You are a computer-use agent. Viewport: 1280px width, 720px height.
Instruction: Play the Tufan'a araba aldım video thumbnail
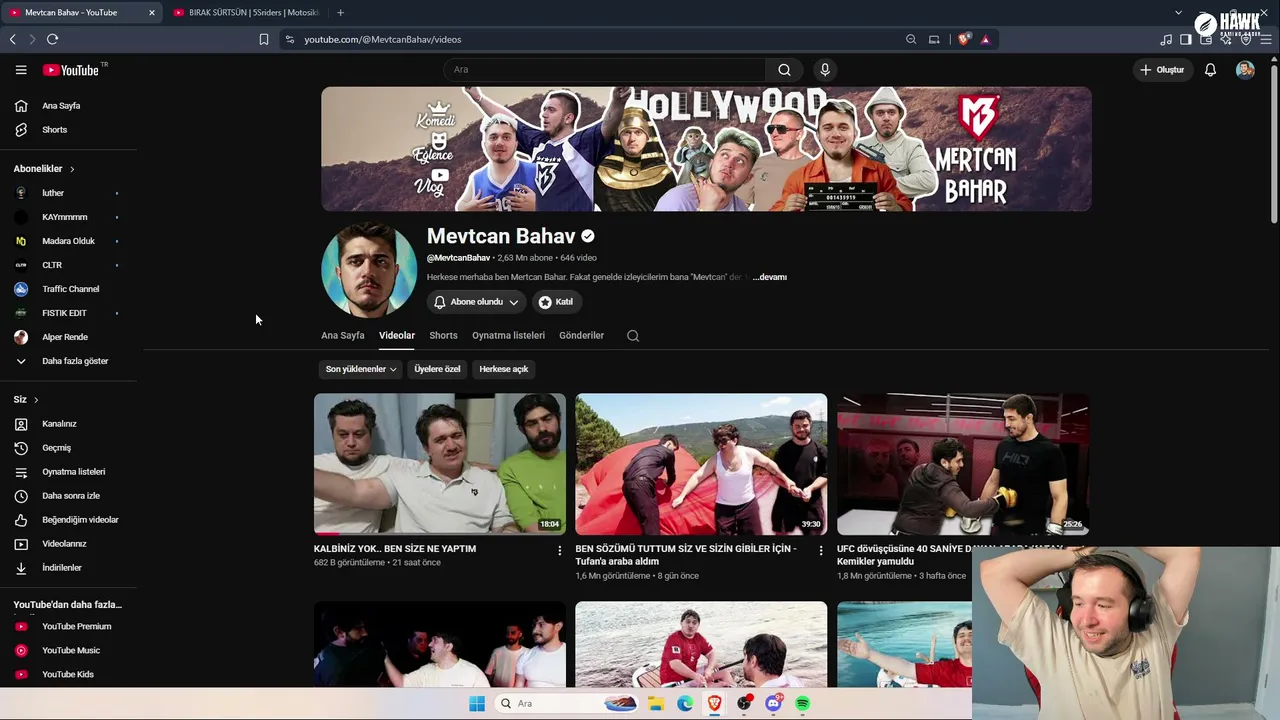[701, 464]
